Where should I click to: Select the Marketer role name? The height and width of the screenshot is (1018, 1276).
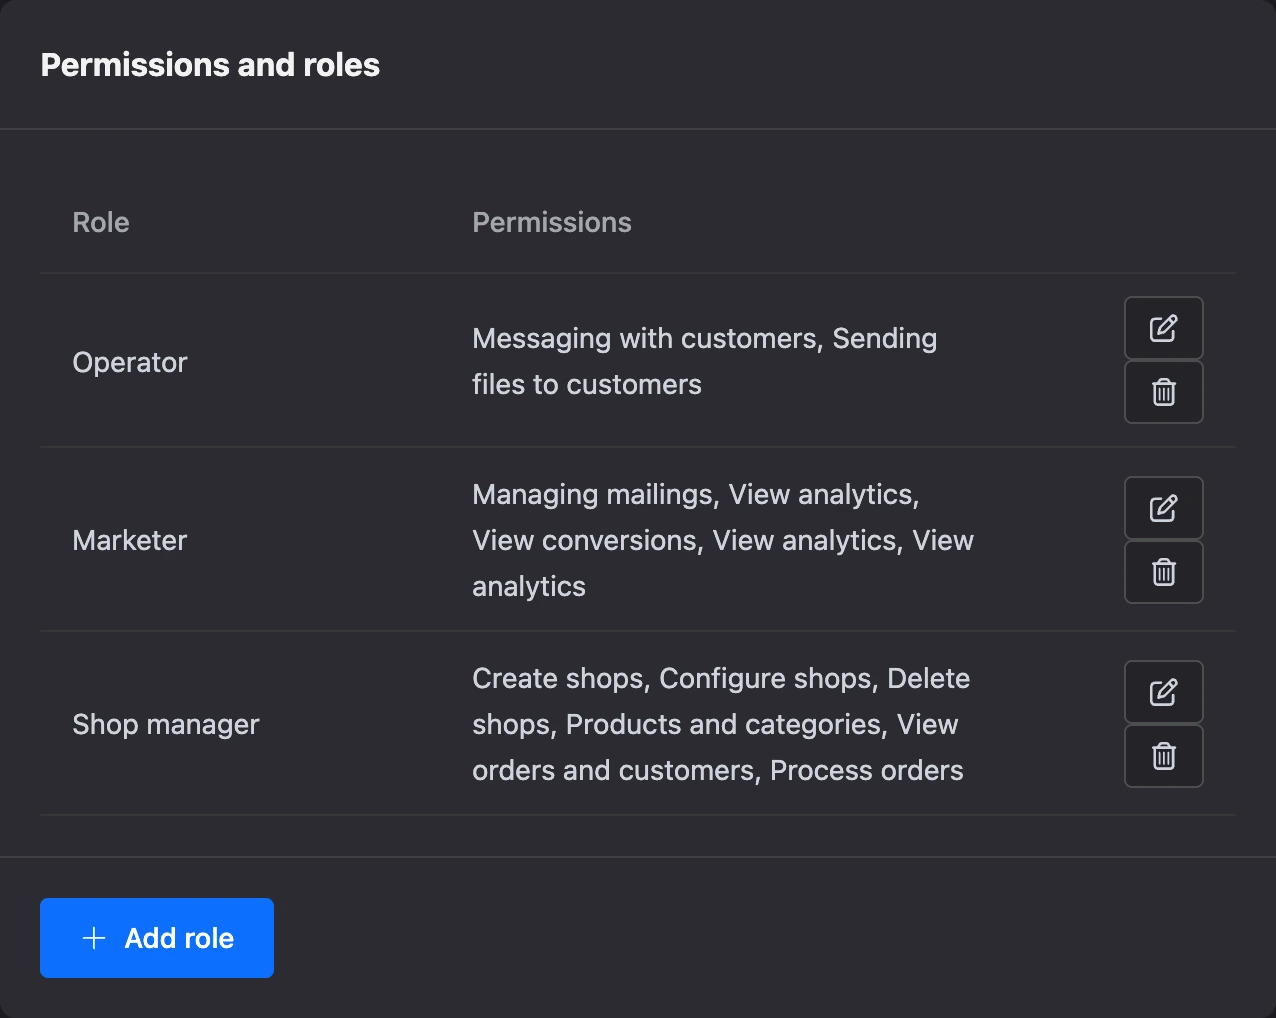coord(130,540)
